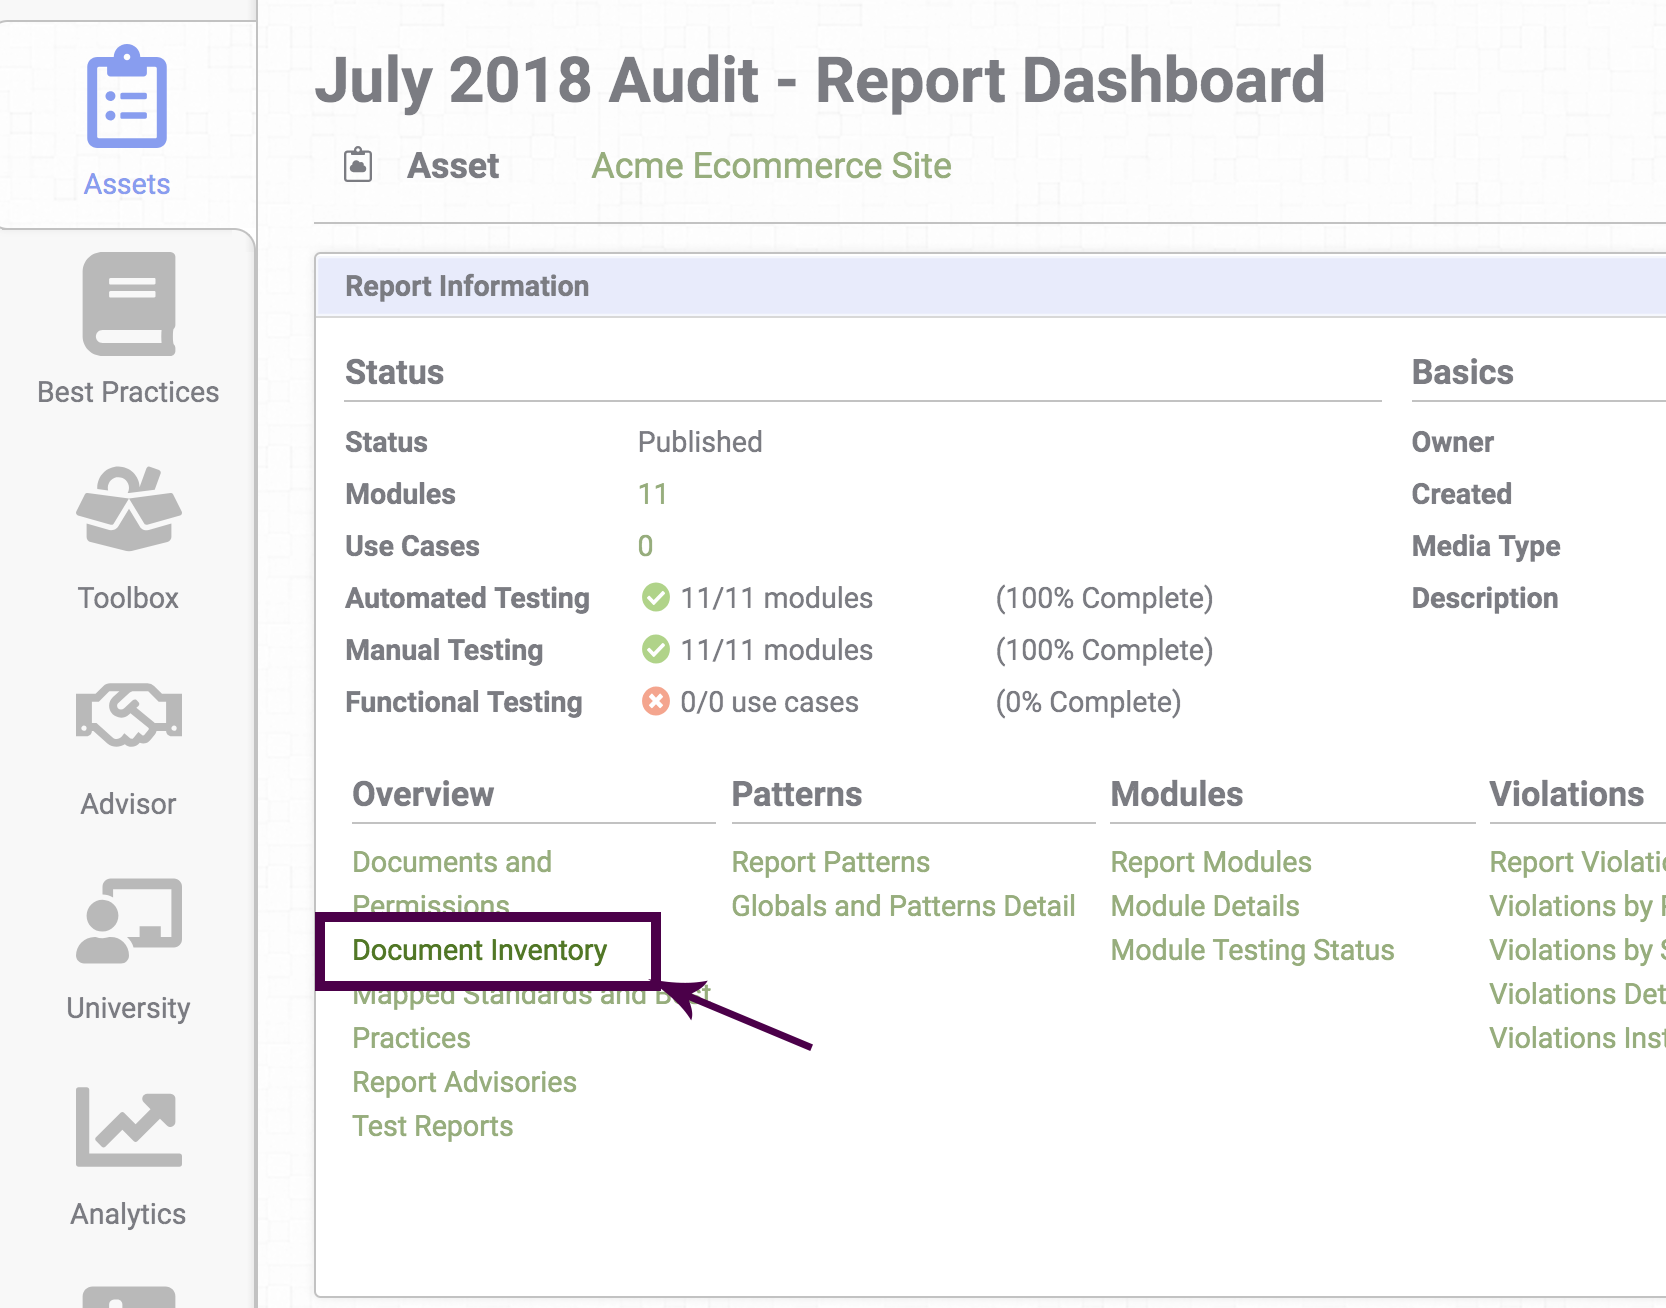View Report Advisories

[x=464, y=1081]
